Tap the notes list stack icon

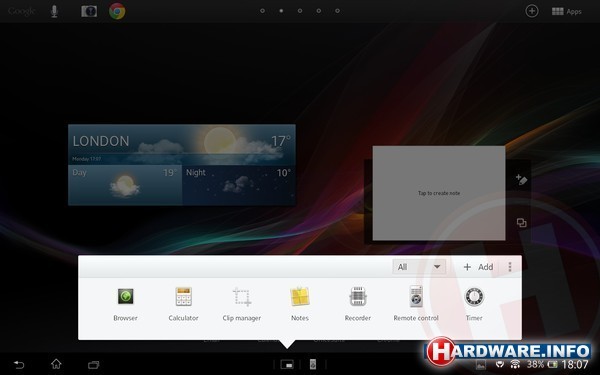(521, 223)
